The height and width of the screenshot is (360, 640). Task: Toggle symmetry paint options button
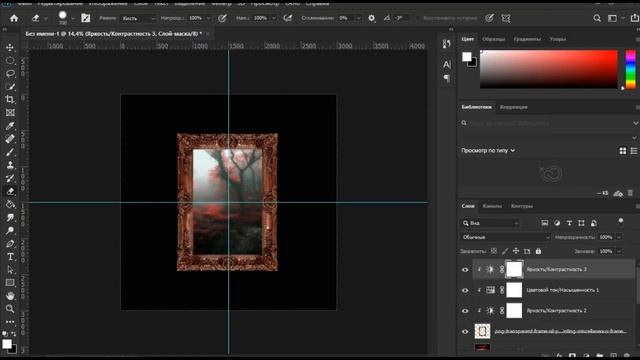pos(506,18)
